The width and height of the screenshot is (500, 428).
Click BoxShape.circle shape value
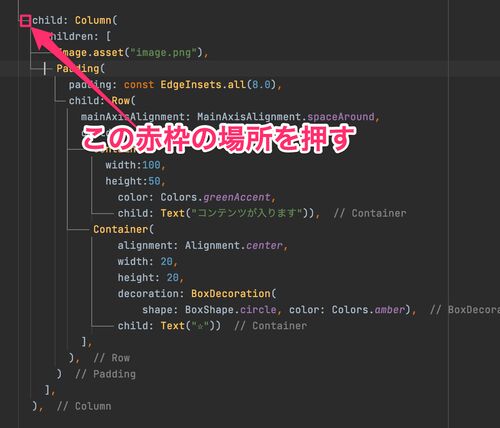(231, 310)
